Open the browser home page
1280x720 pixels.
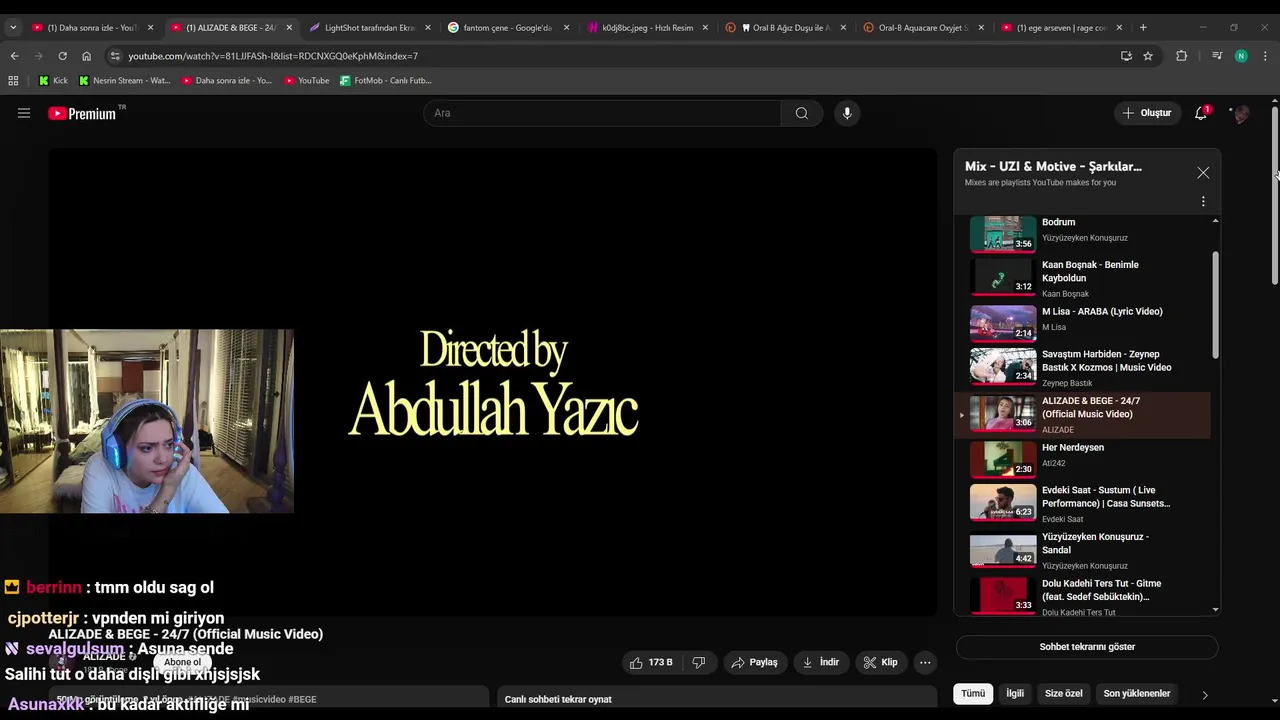click(x=86, y=56)
